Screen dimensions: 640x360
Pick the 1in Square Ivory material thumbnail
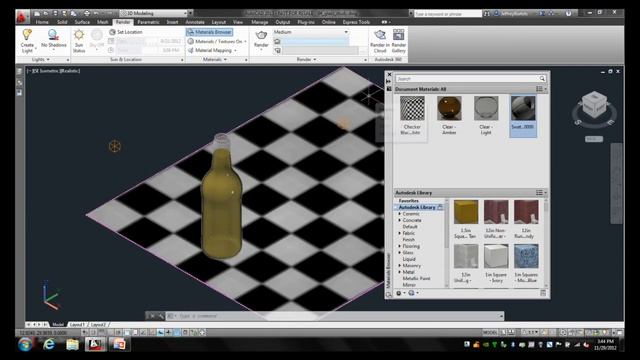[496, 256]
